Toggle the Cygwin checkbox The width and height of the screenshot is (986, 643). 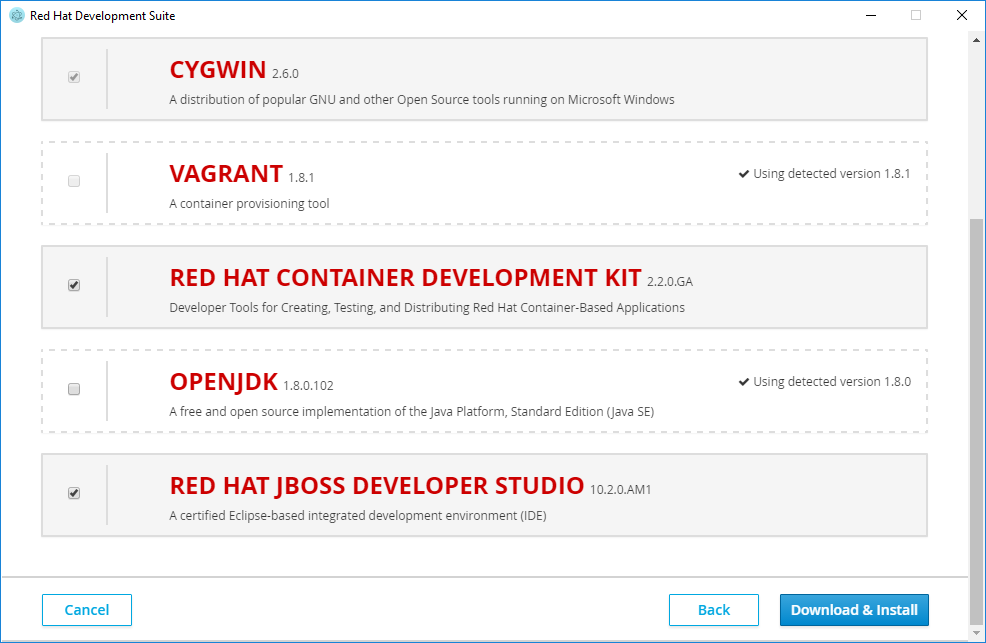[x=74, y=77]
